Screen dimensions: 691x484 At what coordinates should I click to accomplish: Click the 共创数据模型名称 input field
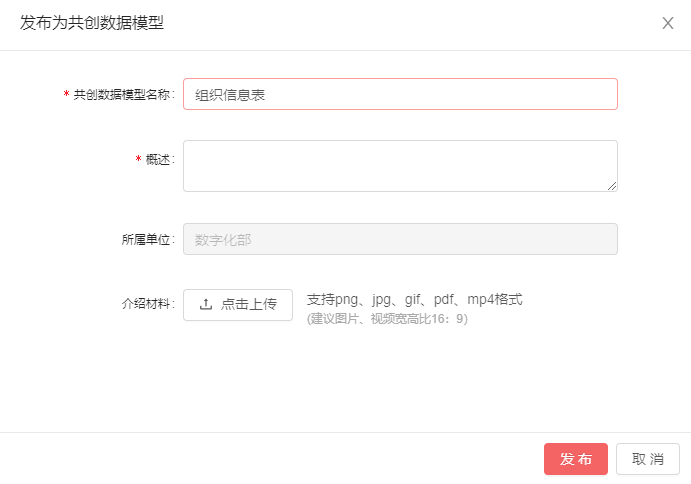(x=400, y=94)
